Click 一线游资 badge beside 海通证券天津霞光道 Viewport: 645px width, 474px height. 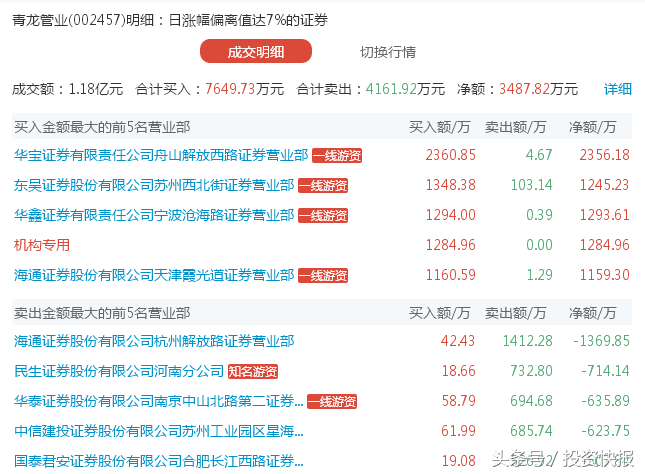(x=323, y=276)
